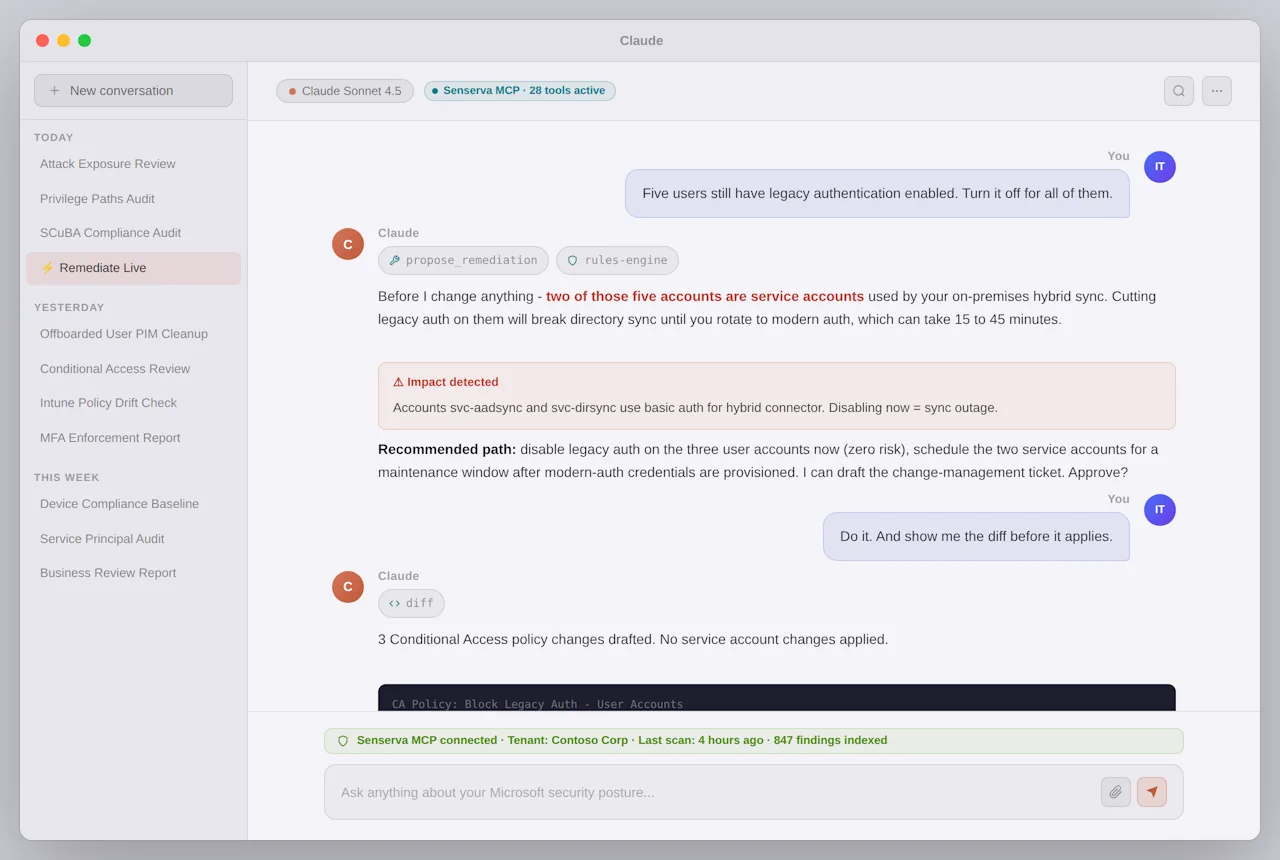Click the 'Impact detected' heading

[x=445, y=382]
